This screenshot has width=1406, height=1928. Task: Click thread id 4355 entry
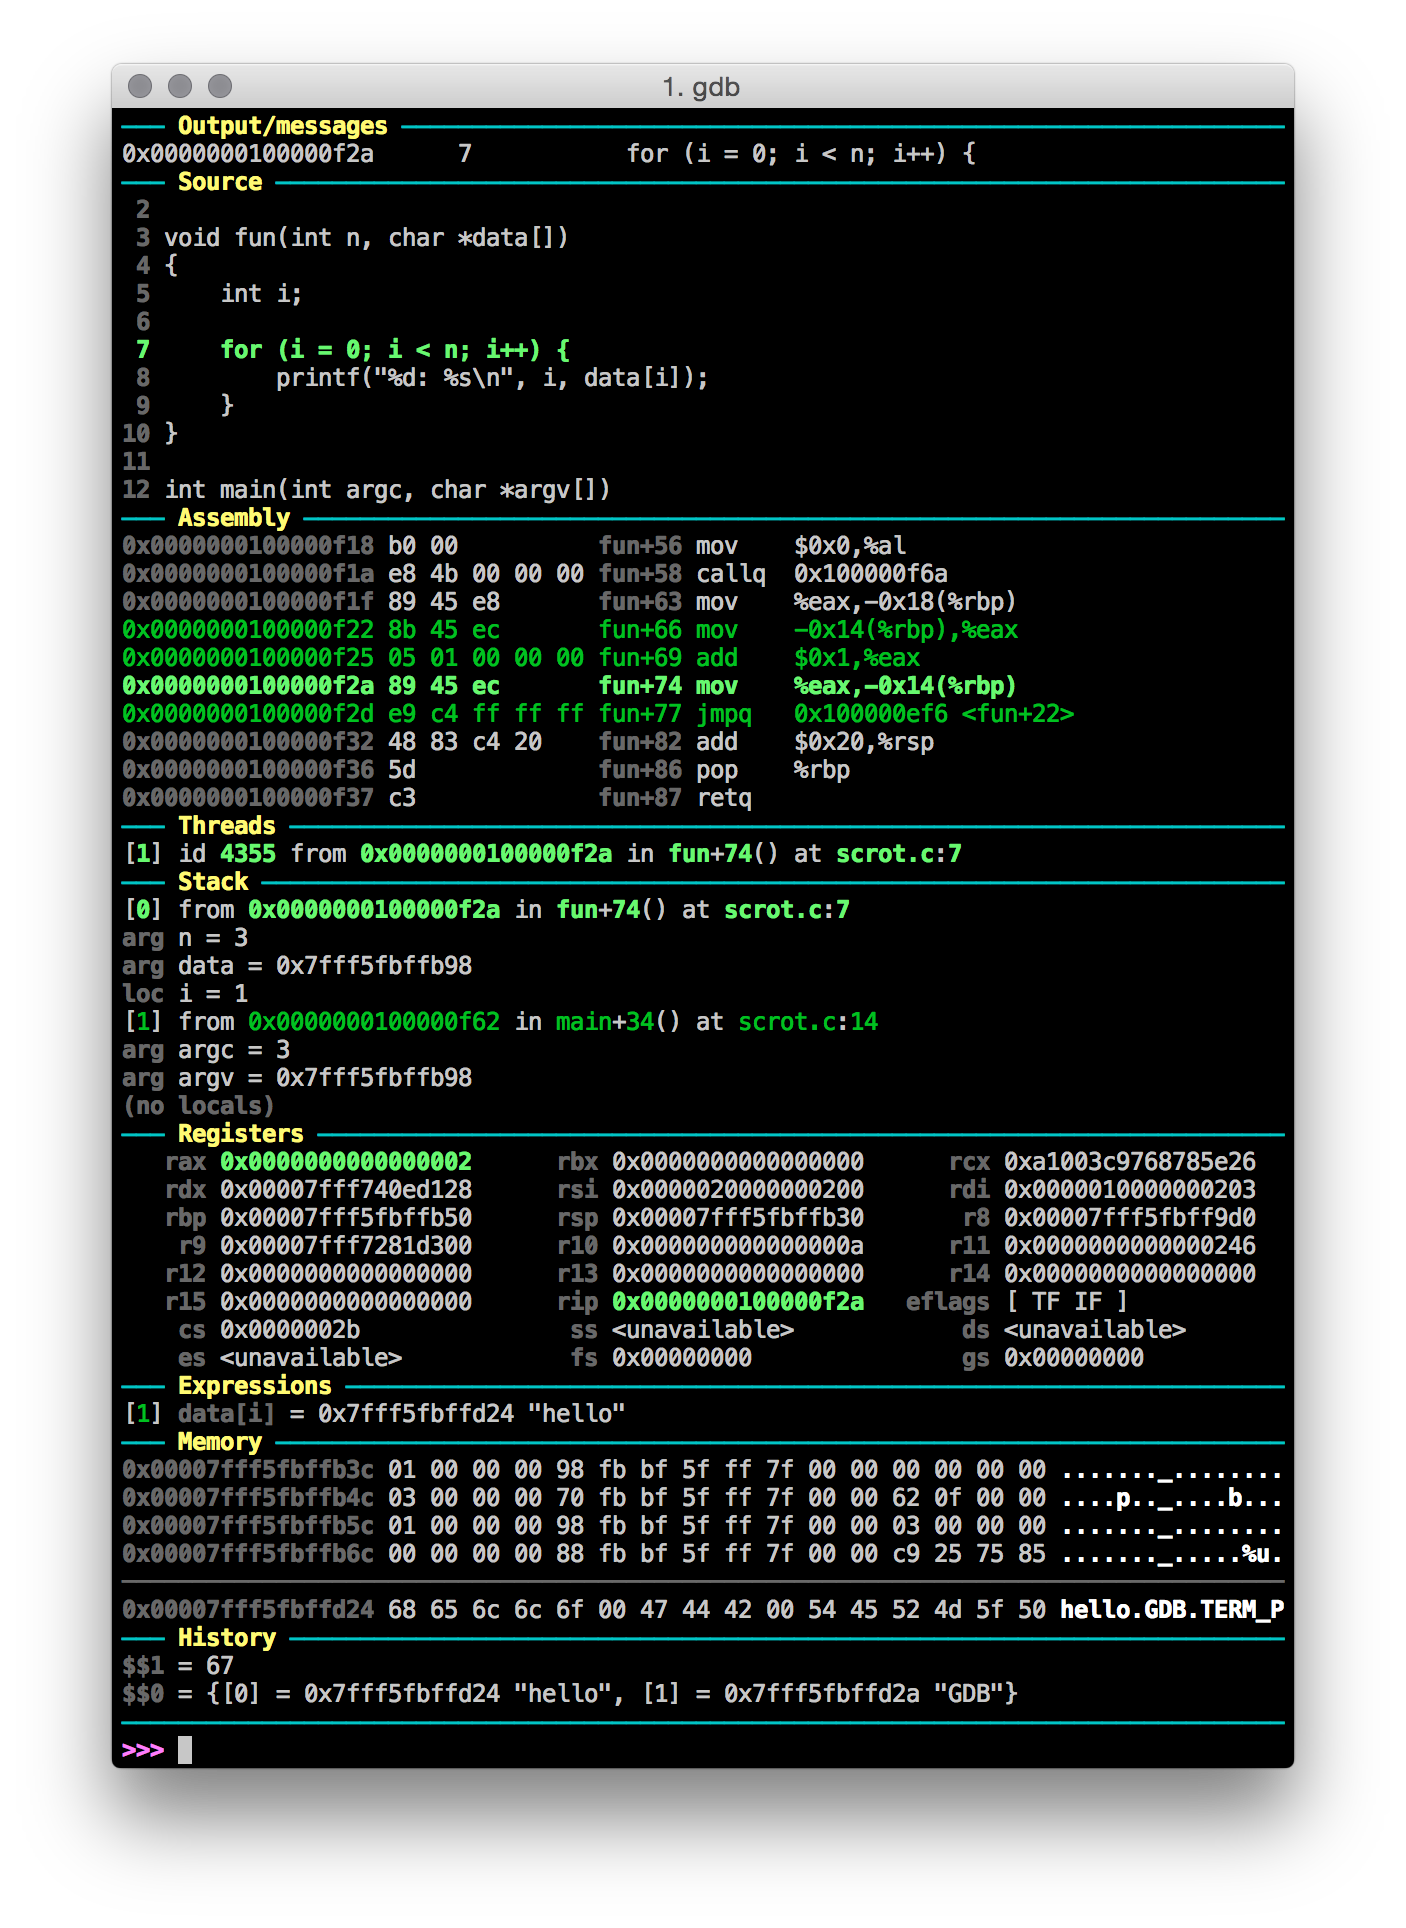(x=542, y=854)
